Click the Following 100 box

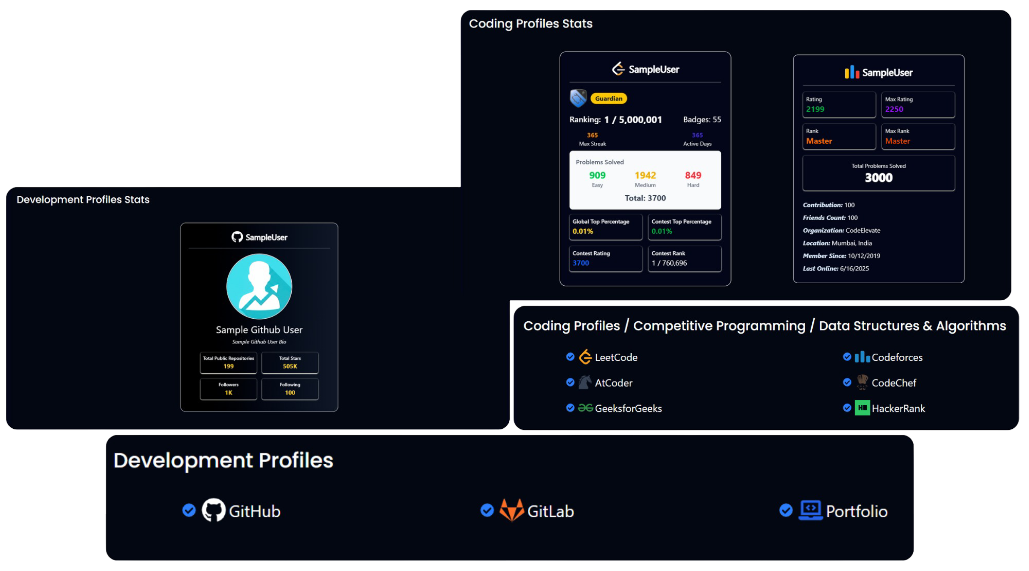point(289,389)
